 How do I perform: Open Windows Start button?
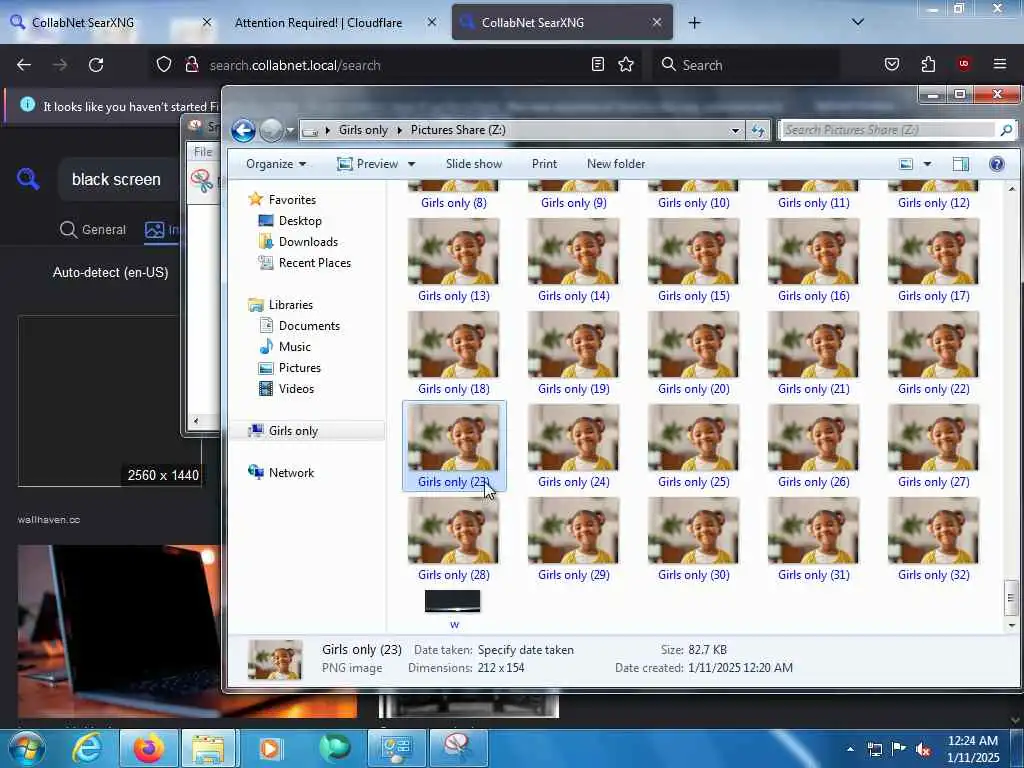tap(27, 748)
